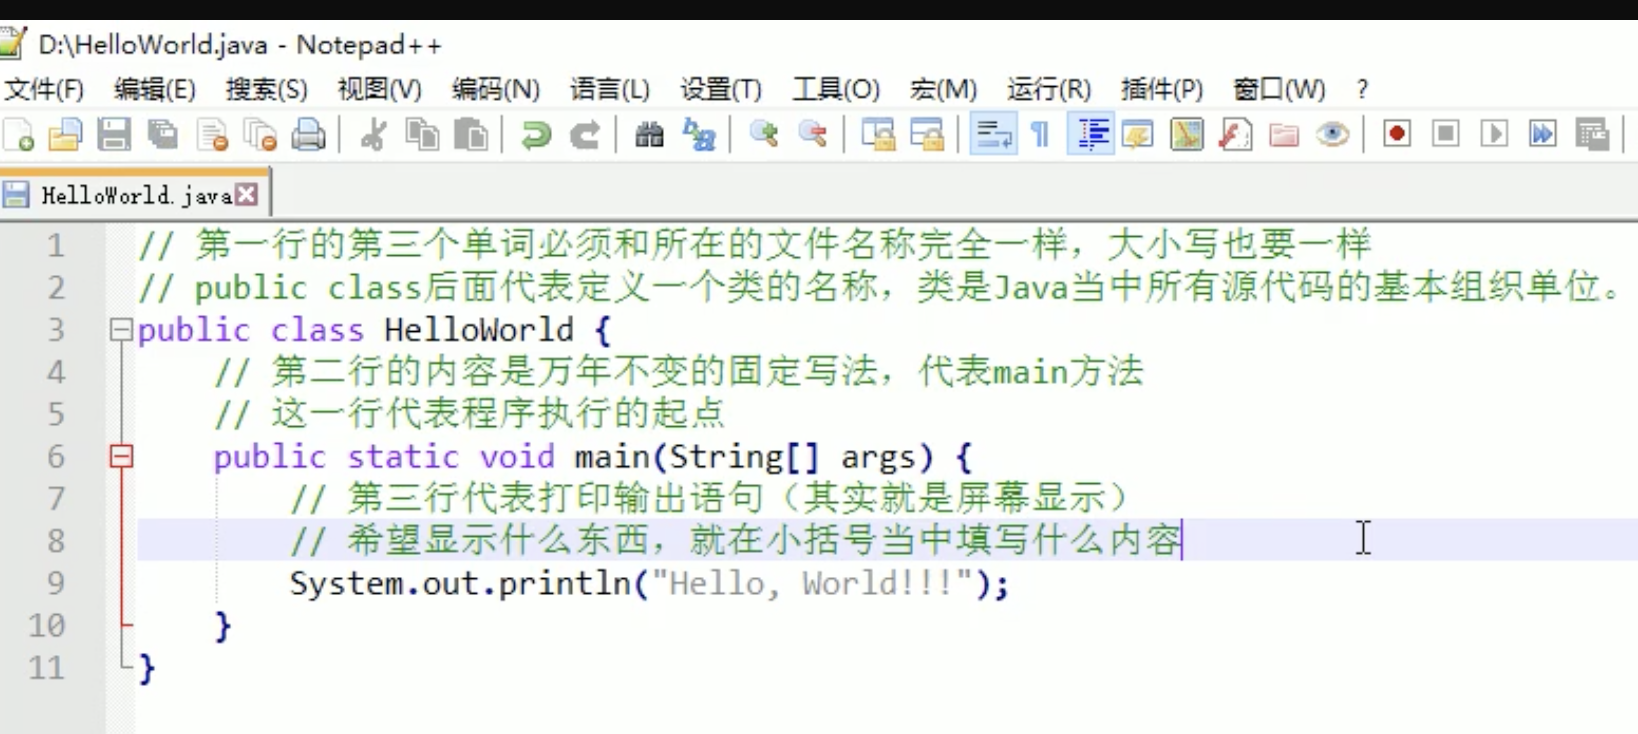The image size is (1638, 734).
Task: Toggle file monitoring eye icon
Action: tap(1333, 134)
